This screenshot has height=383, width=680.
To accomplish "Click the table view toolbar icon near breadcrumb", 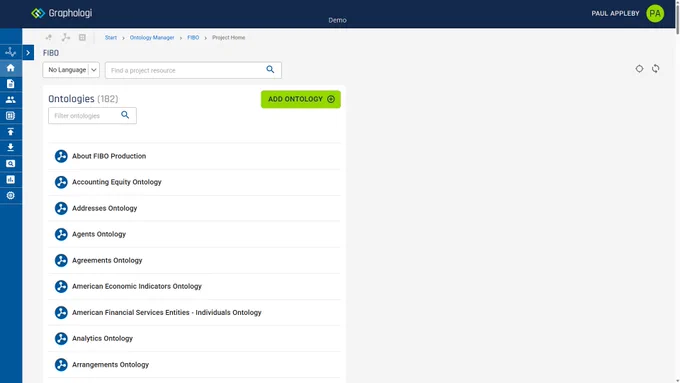I will pos(82,38).
